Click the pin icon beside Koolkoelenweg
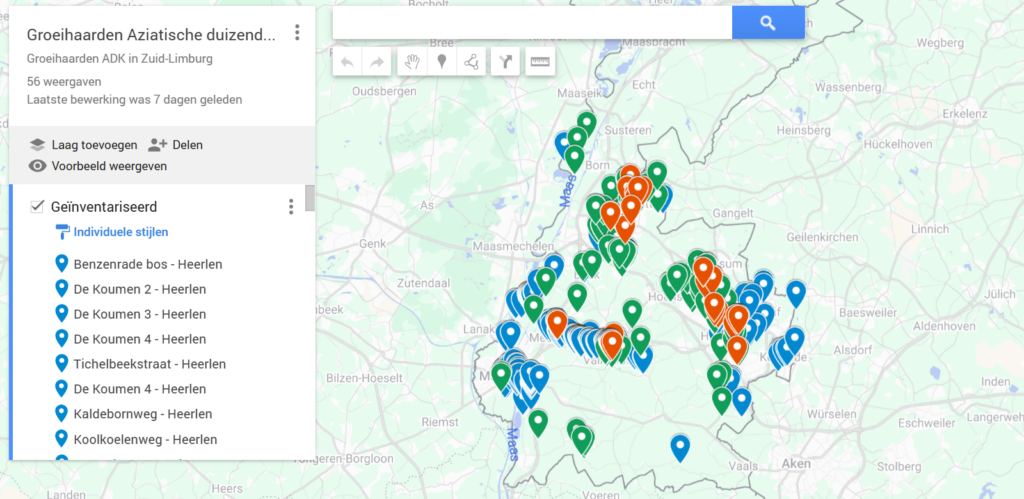1024x499 pixels. pos(62,438)
